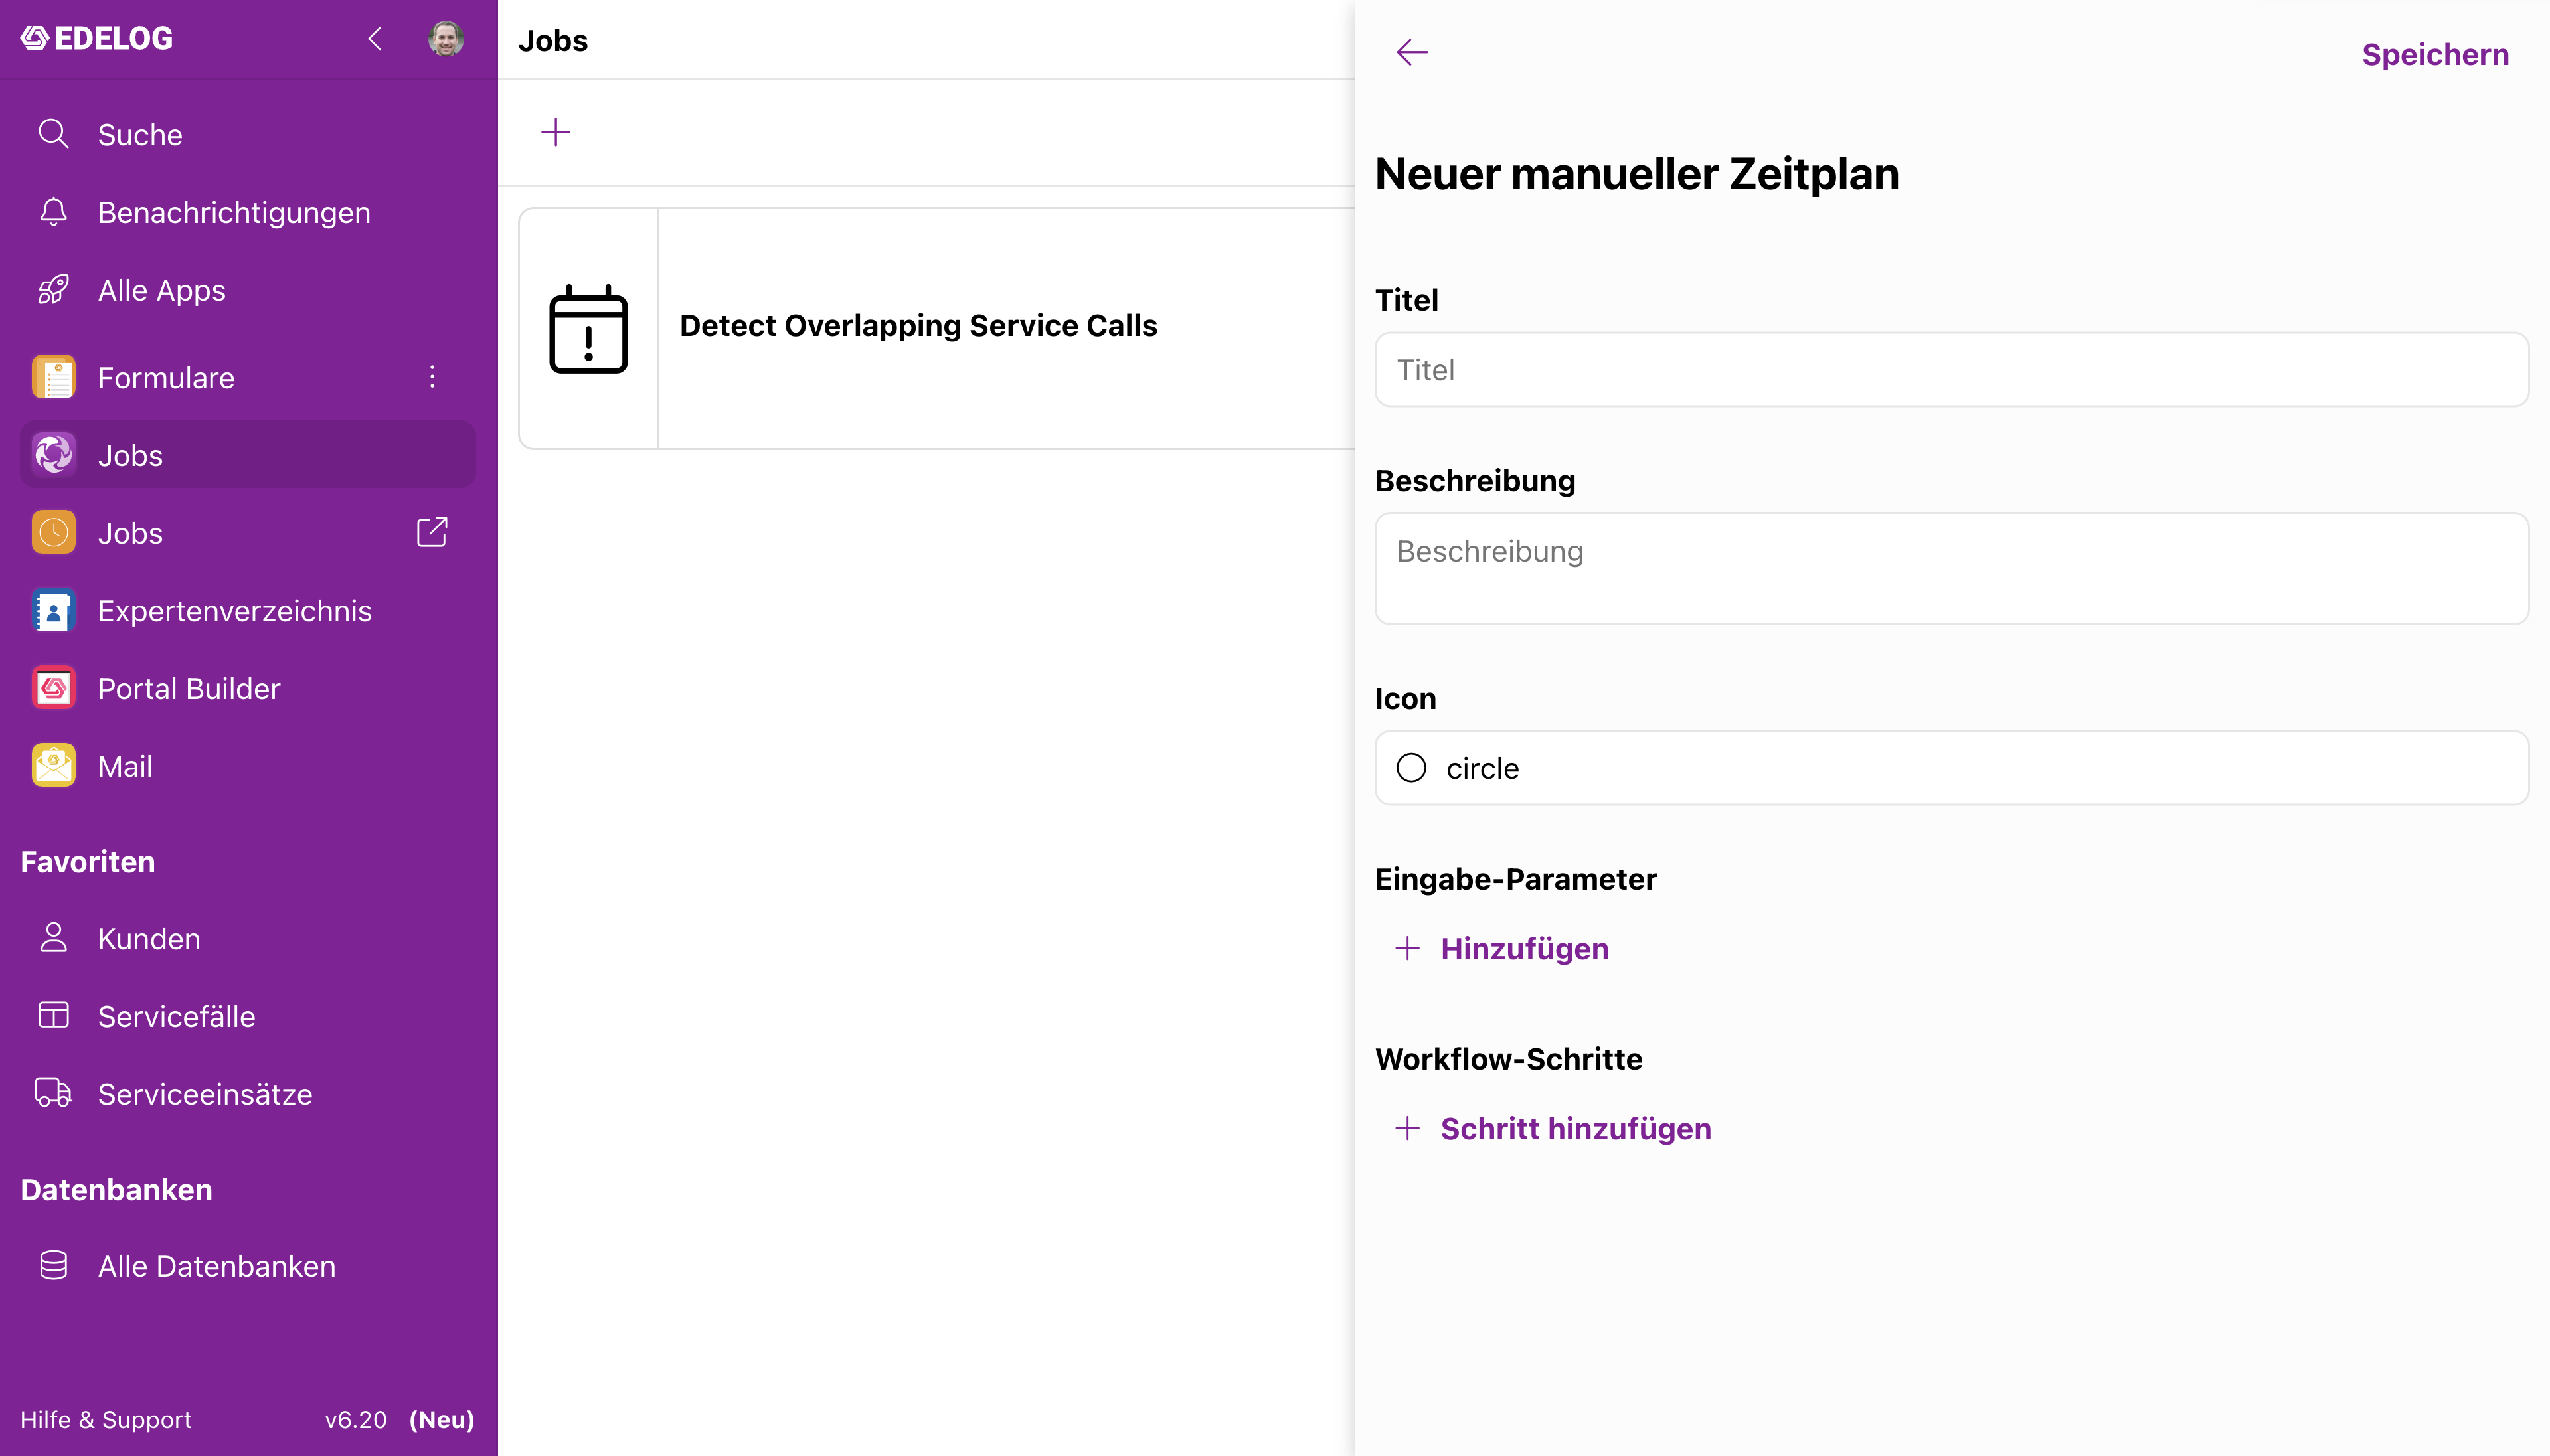The height and width of the screenshot is (1456, 2550).
Task: Go back with the left arrow
Action: point(1412,52)
